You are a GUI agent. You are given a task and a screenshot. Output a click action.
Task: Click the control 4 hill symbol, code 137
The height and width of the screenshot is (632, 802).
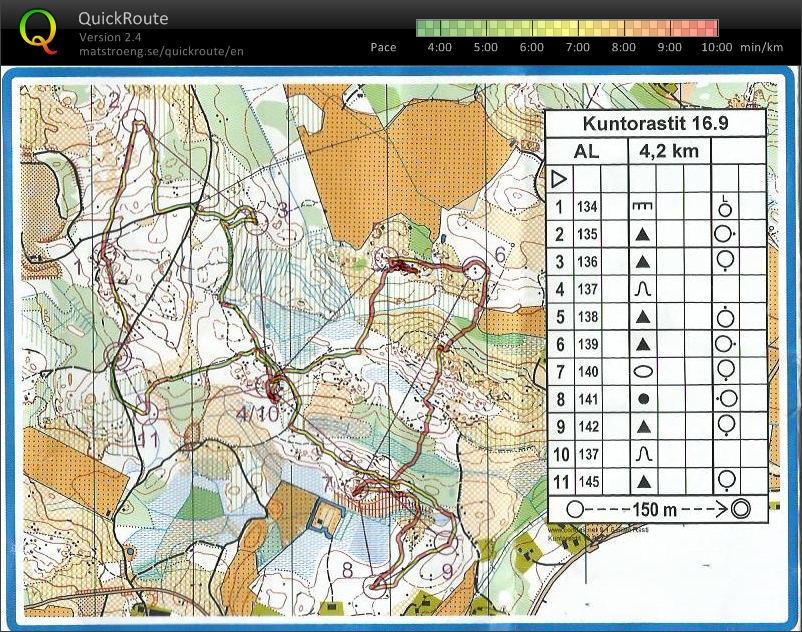click(642, 290)
